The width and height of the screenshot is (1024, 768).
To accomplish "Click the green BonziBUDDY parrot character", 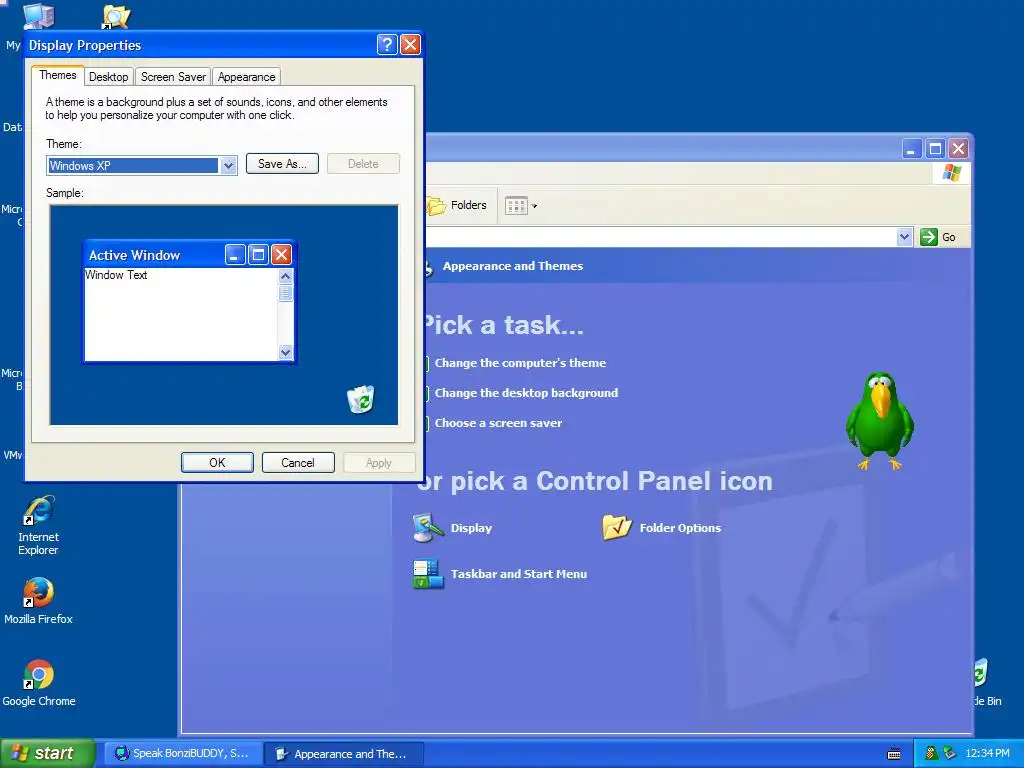I will click(880, 421).
